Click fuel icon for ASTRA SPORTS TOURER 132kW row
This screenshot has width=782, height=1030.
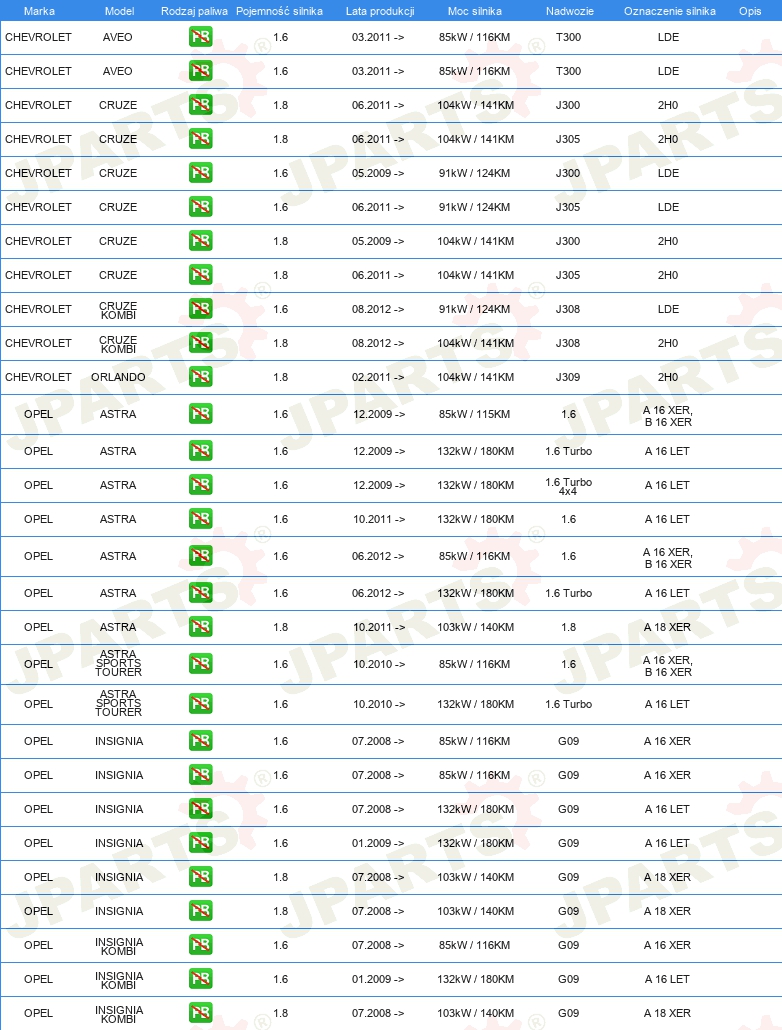200,704
